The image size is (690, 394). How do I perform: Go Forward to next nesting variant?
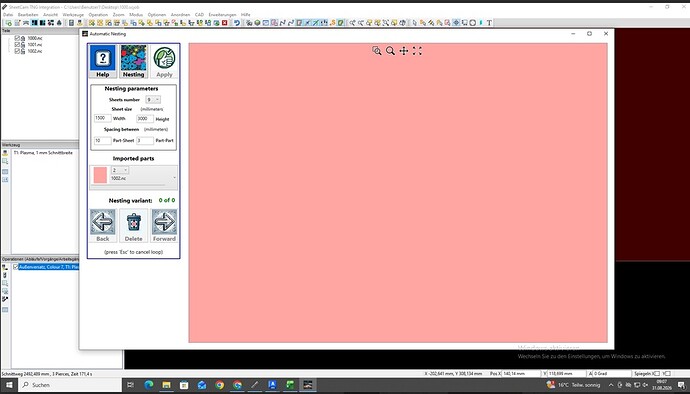[164, 225]
